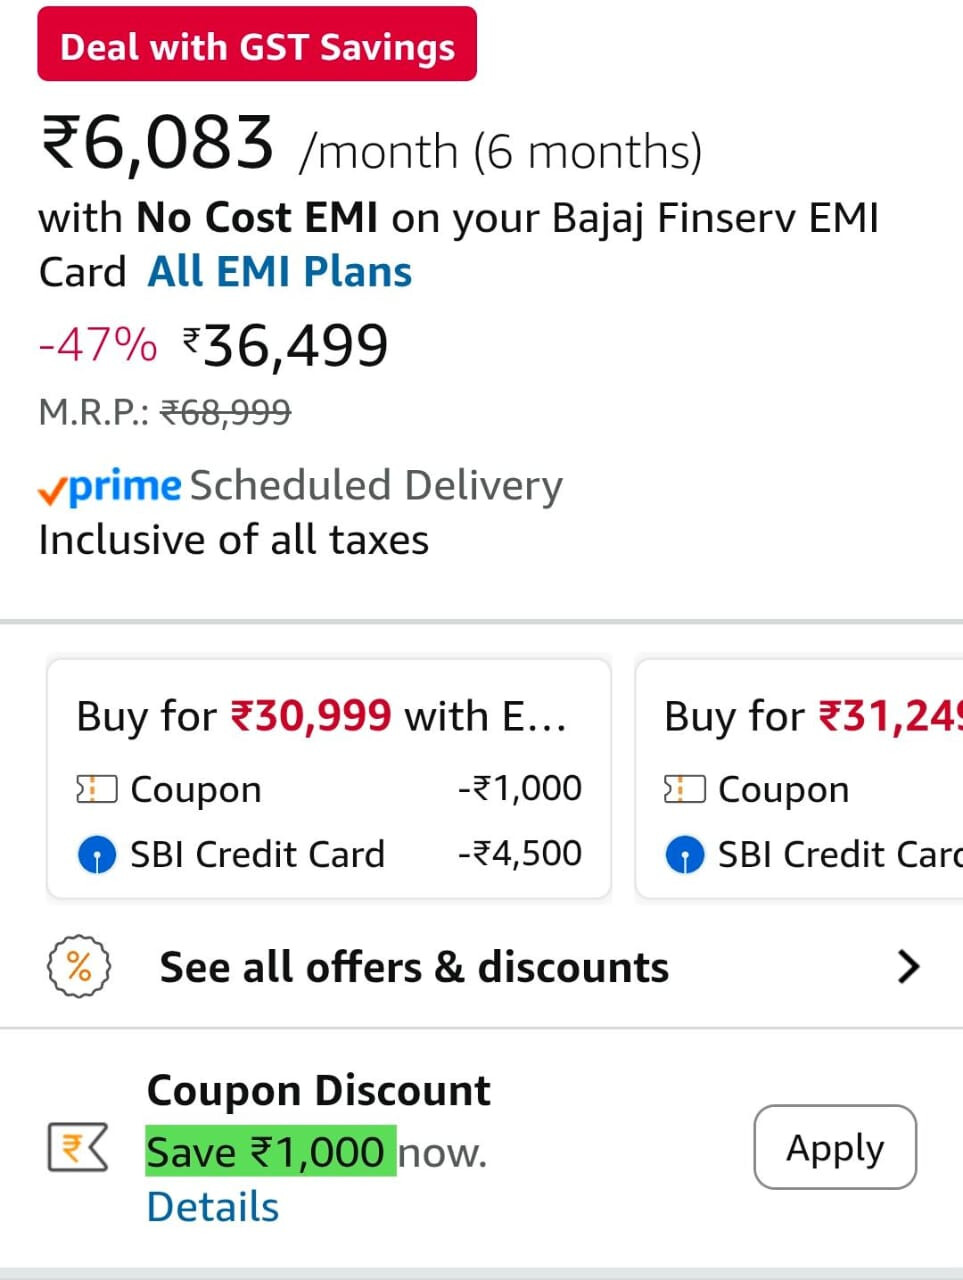Apply the ₹1,000 coupon

(x=834, y=1147)
